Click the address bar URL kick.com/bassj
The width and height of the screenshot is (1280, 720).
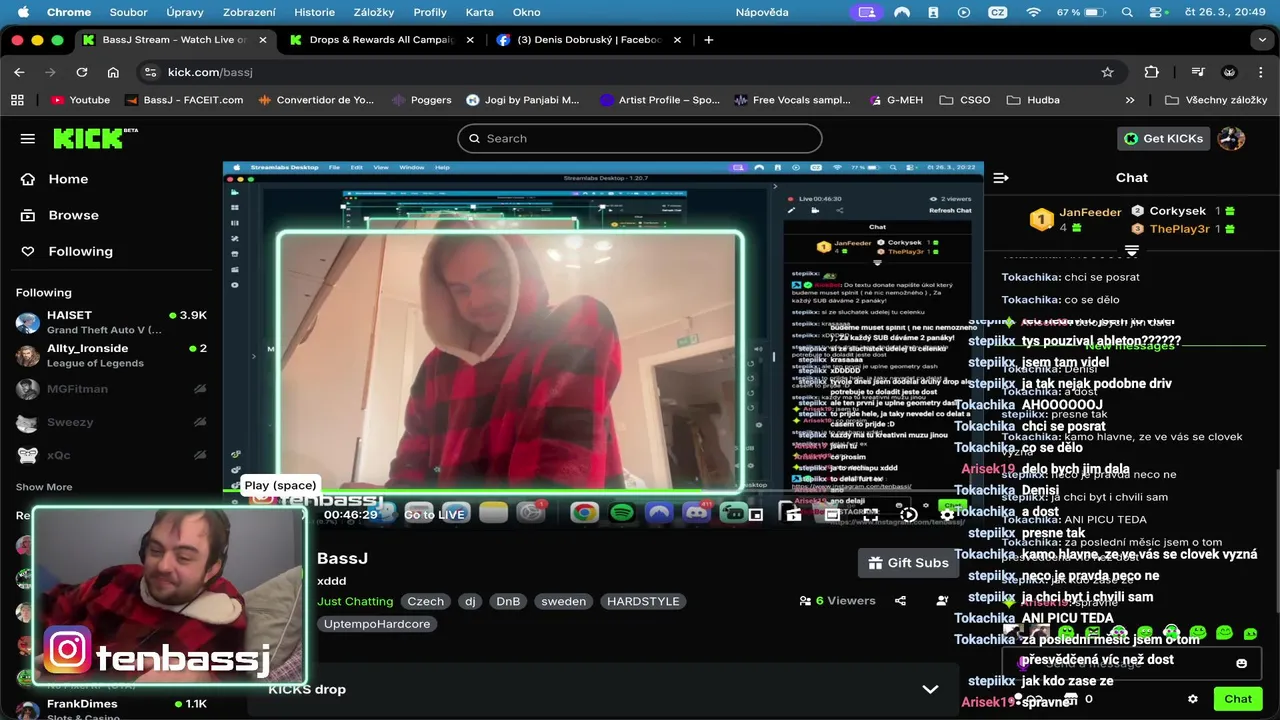[x=210, y=72]
